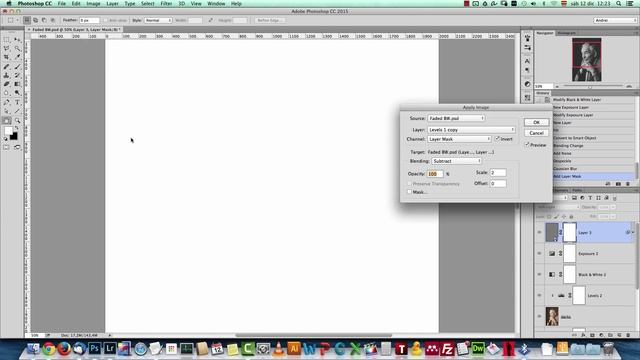The height and width of the screenshot is (360, 640).
Task: Select the Path Selection tool
Action: point(7,111)
